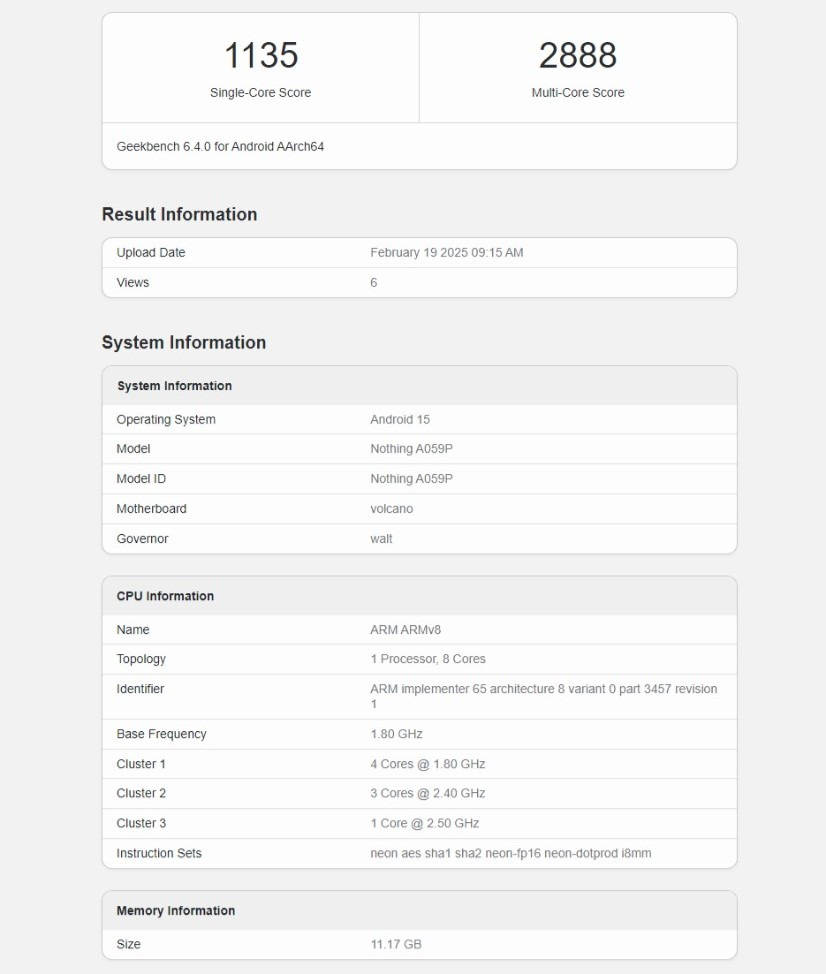Image resolution: width=826 pixels, height=974 pixels.
Task: Click the Cluster 2 value 3 Cores @ 2.40 GHz
Action: (427, 793)
